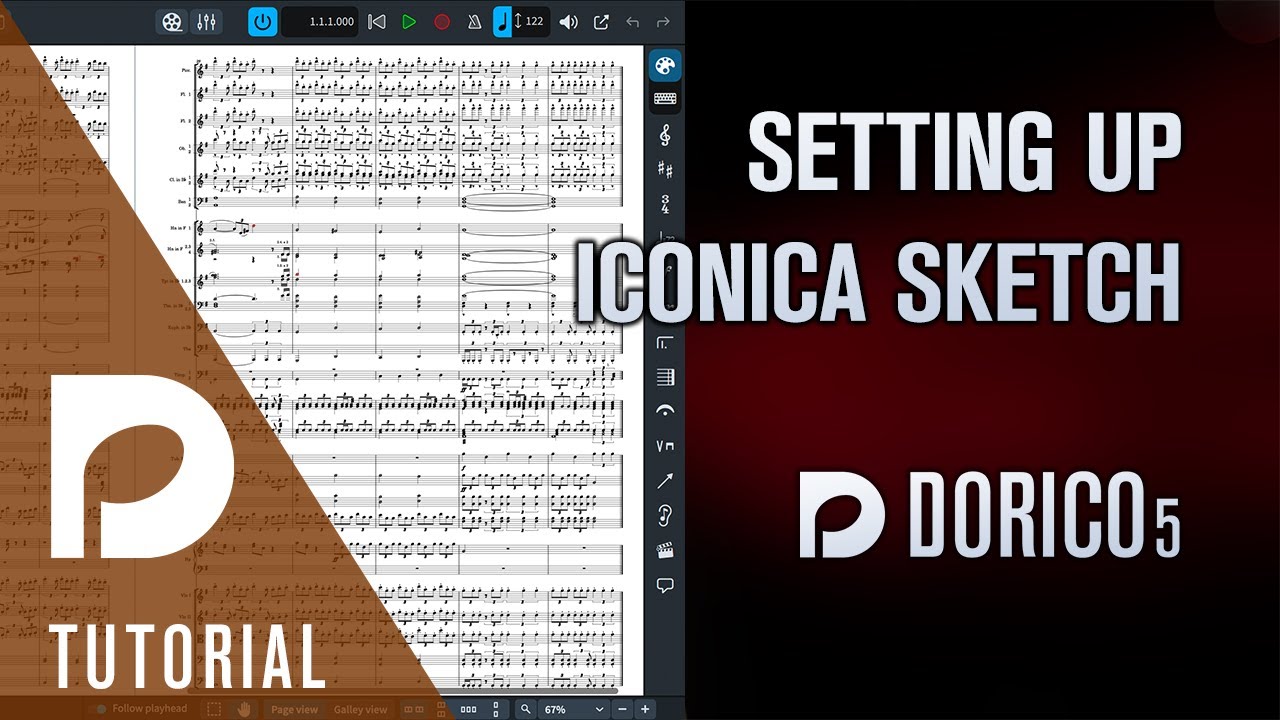This screenshot has height=720, width=1280.
Task: Open the Lines panel diagonal arrow icon
Action: coord(665,481)
